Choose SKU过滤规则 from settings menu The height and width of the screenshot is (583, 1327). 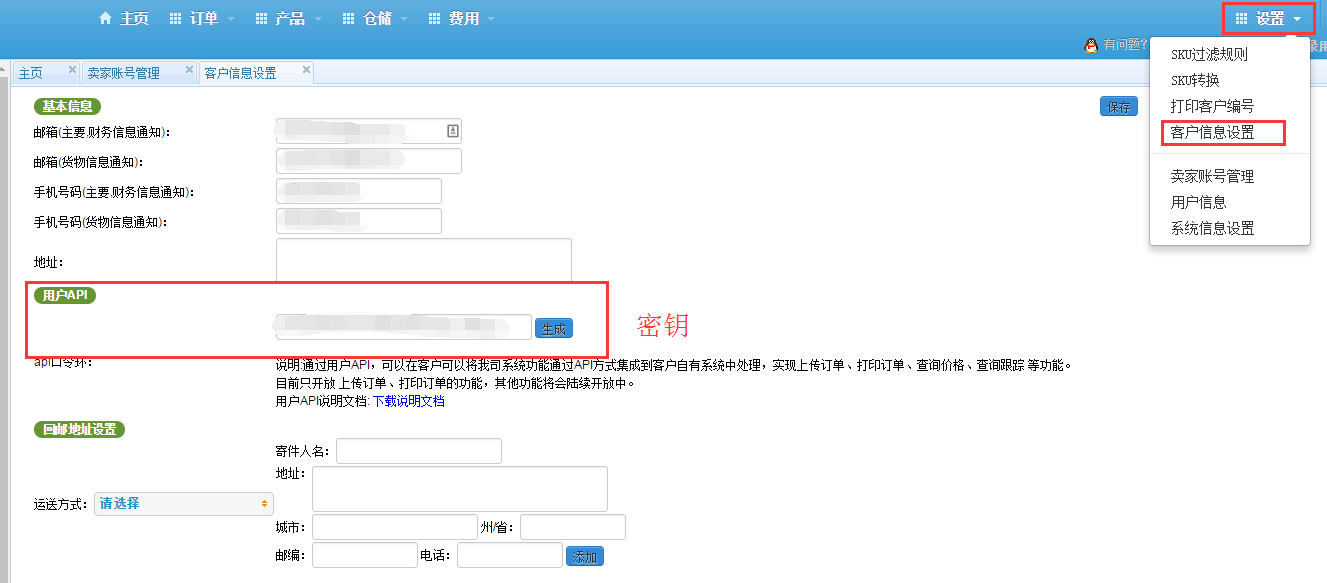point(1209,55)
